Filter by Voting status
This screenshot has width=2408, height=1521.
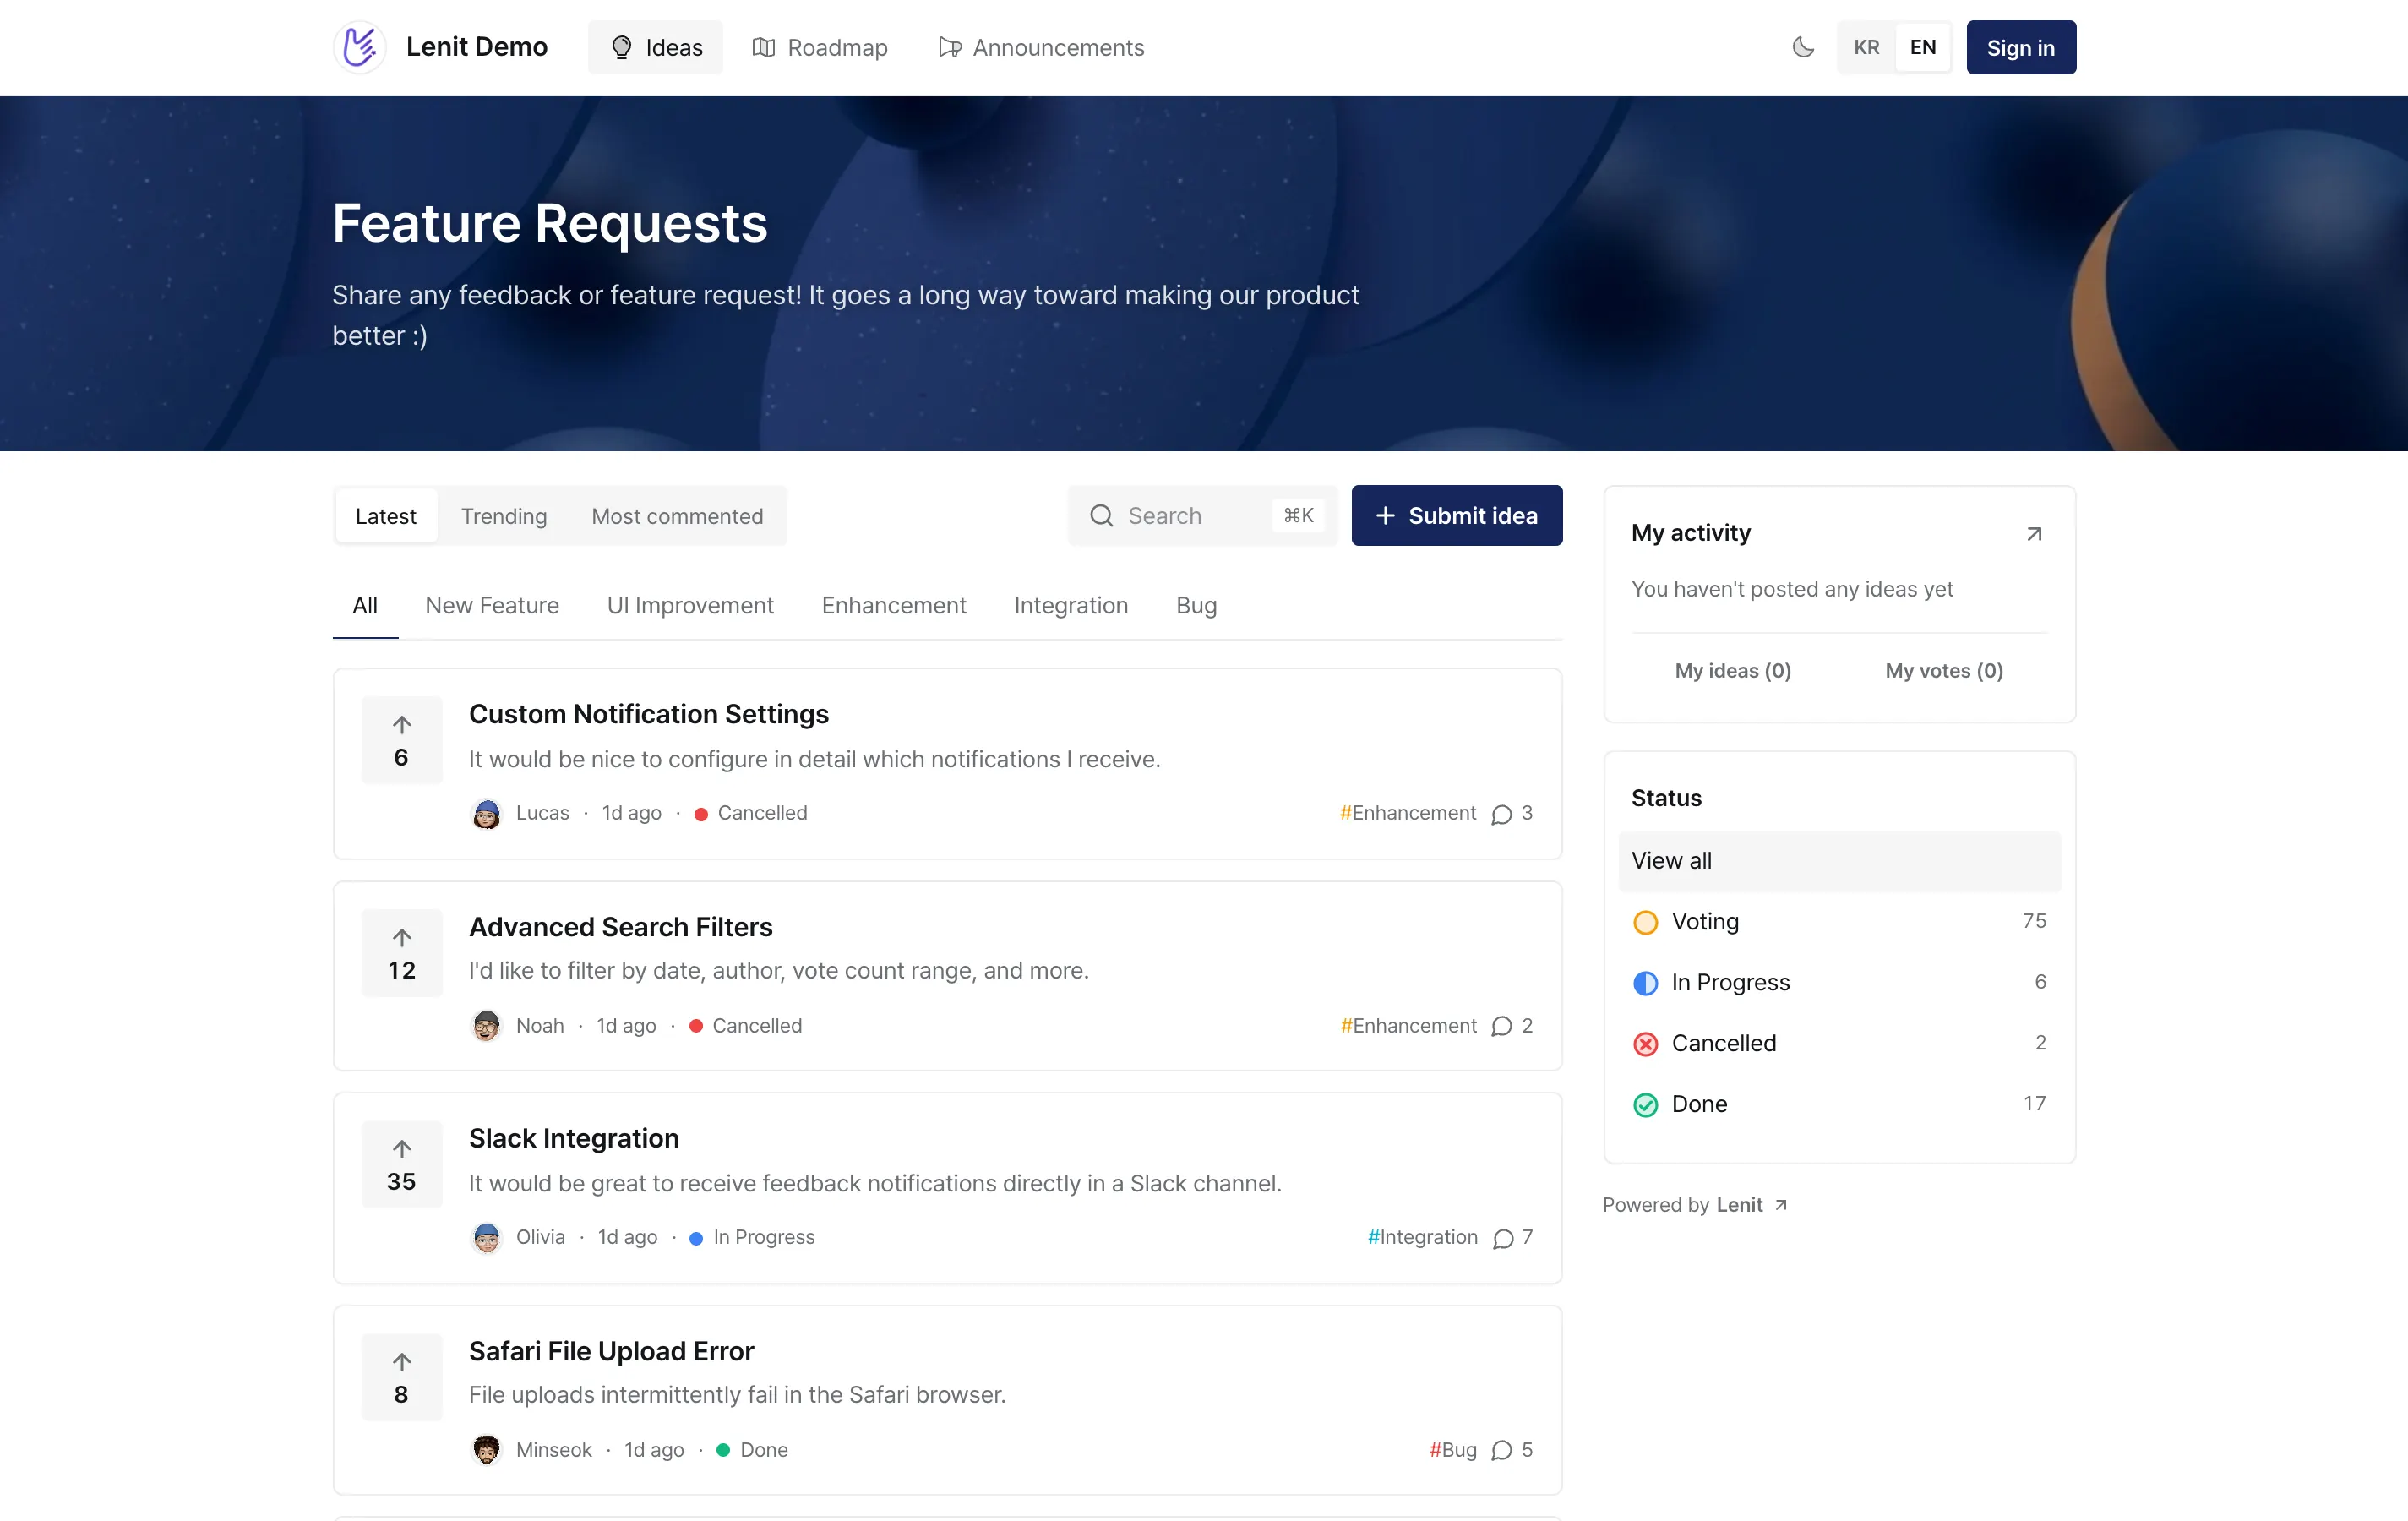coord(1838,921)
